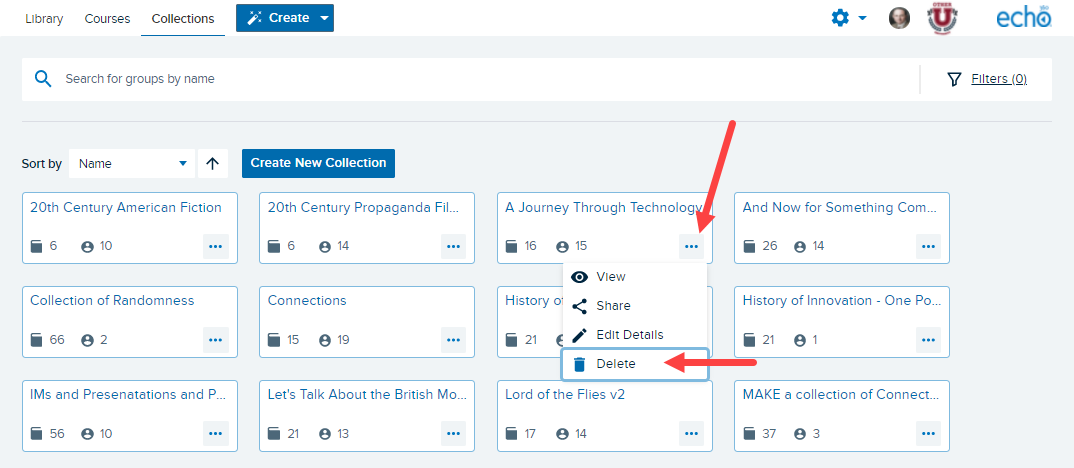Click the pencil icon next to Edit Details

(579, 335)
